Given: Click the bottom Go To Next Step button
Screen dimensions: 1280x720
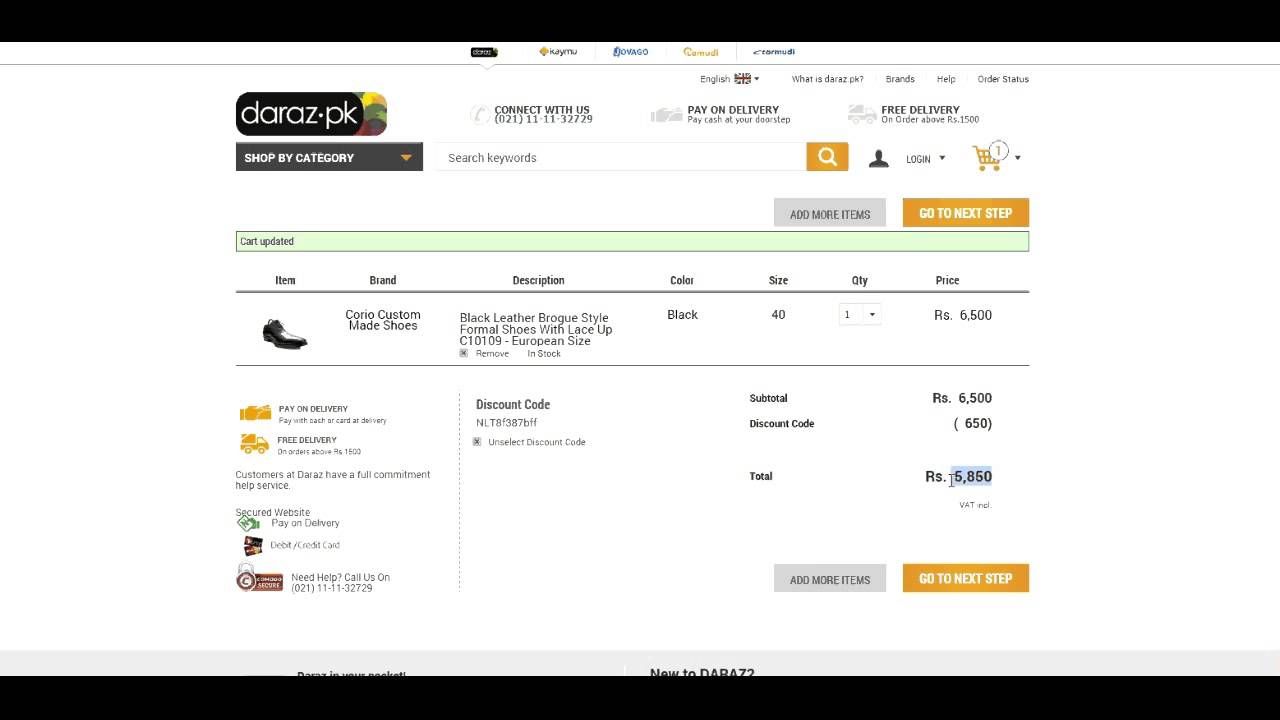Looking at the screenshot, I should pos(966,578).
